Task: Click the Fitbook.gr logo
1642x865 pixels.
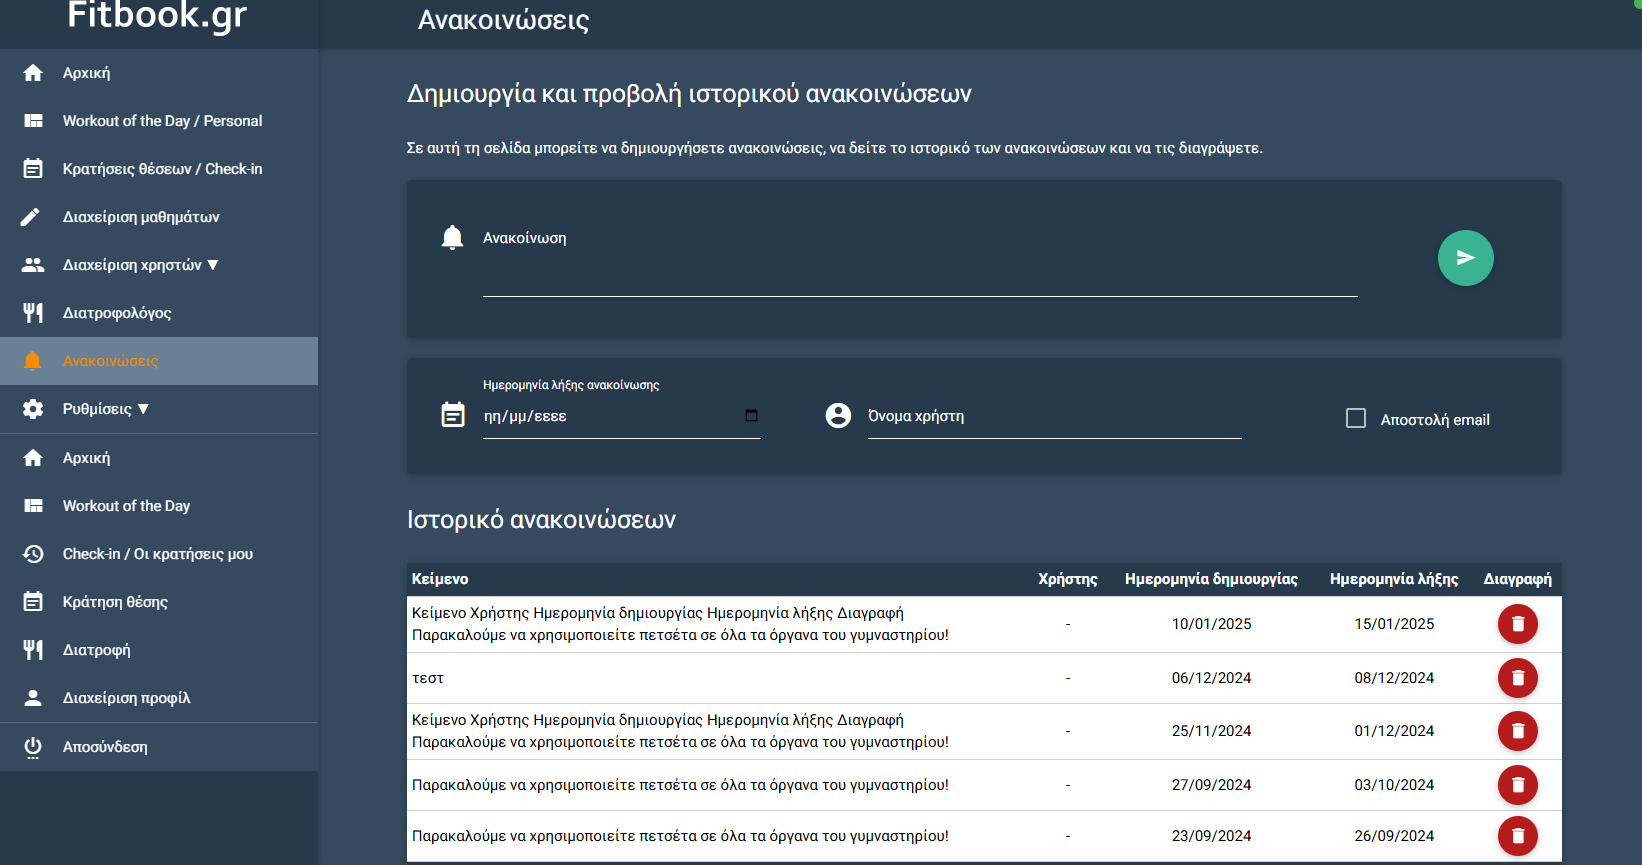Action: (x=157, y=16)
